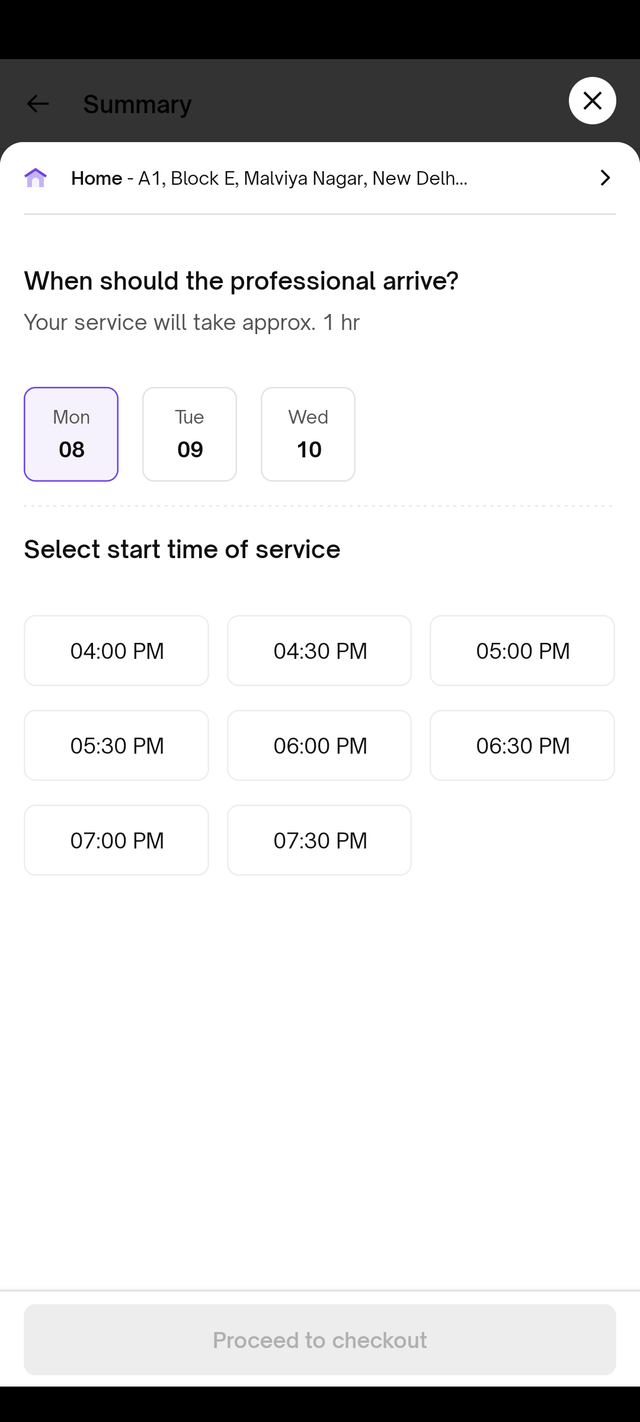The width and height of the screenshot is (640, 1422).
Task: Select 07:00 PM as start time
Action: (x=117, y=841)
